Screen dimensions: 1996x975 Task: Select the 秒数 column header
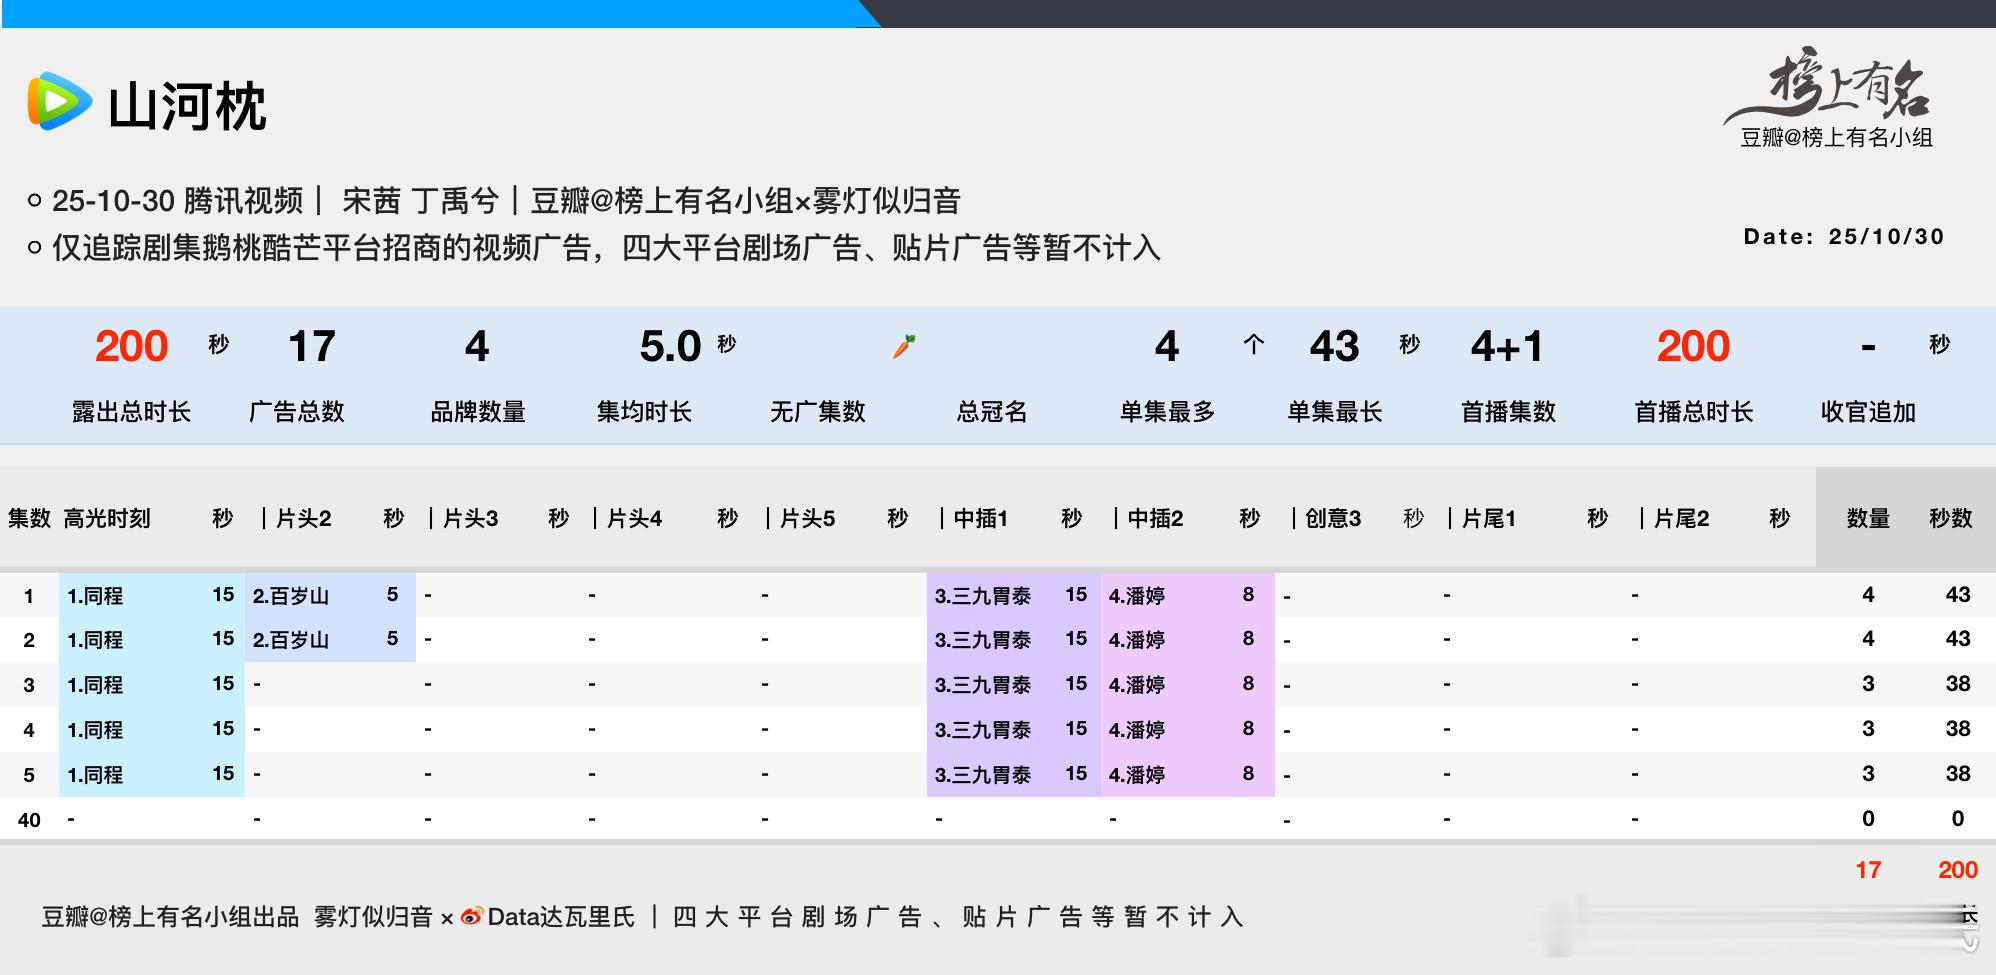(1951, 519)
